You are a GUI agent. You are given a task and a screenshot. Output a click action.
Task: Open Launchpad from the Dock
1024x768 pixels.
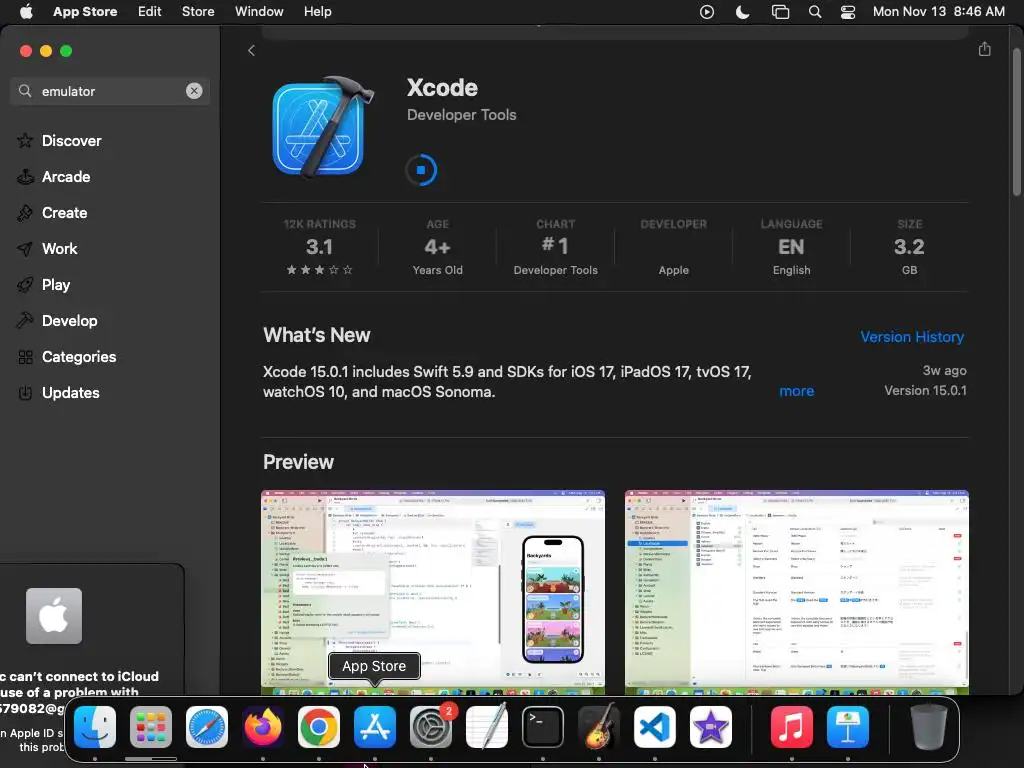coord(151,727)
